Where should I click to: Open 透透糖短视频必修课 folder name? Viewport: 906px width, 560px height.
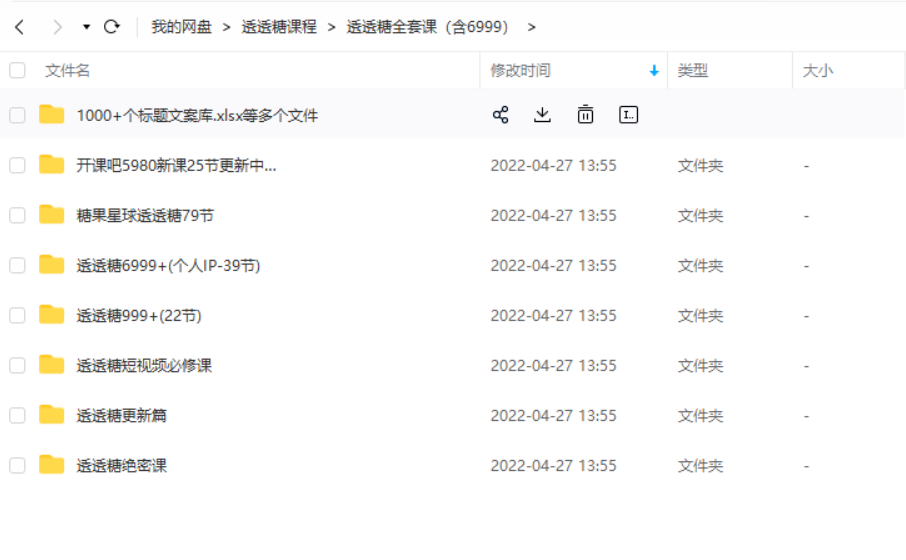[x=144, y=365]
